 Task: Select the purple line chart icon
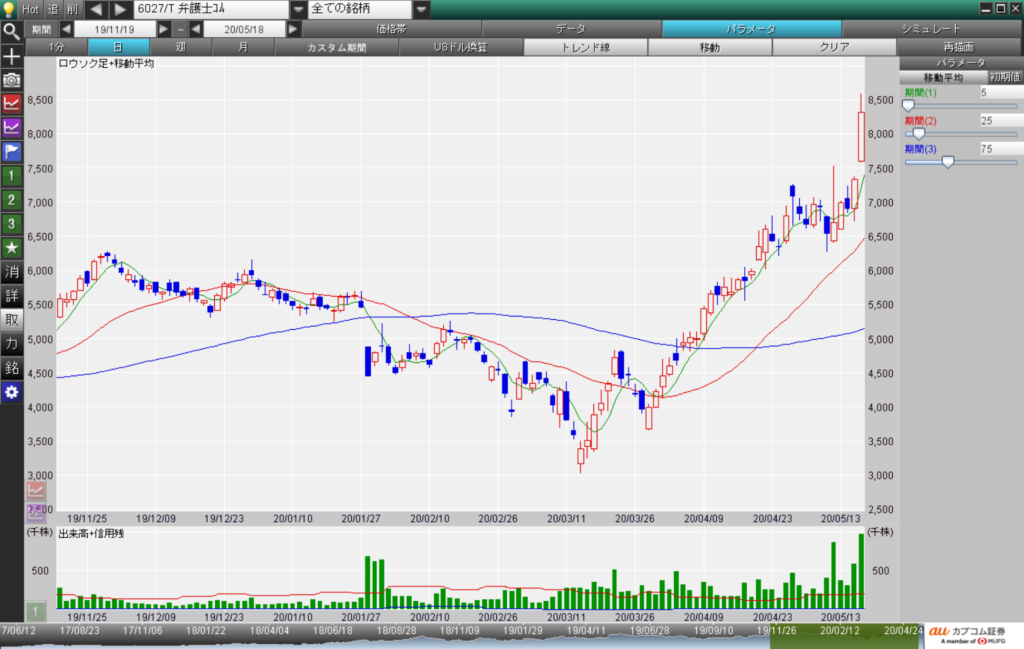tap(11, 127)
